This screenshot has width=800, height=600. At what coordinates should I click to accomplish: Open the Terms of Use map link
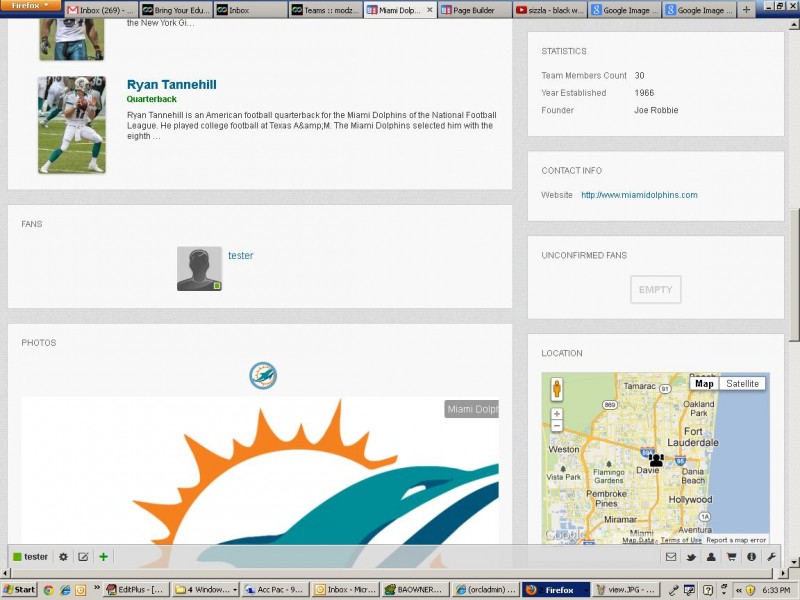pos(681,540)
